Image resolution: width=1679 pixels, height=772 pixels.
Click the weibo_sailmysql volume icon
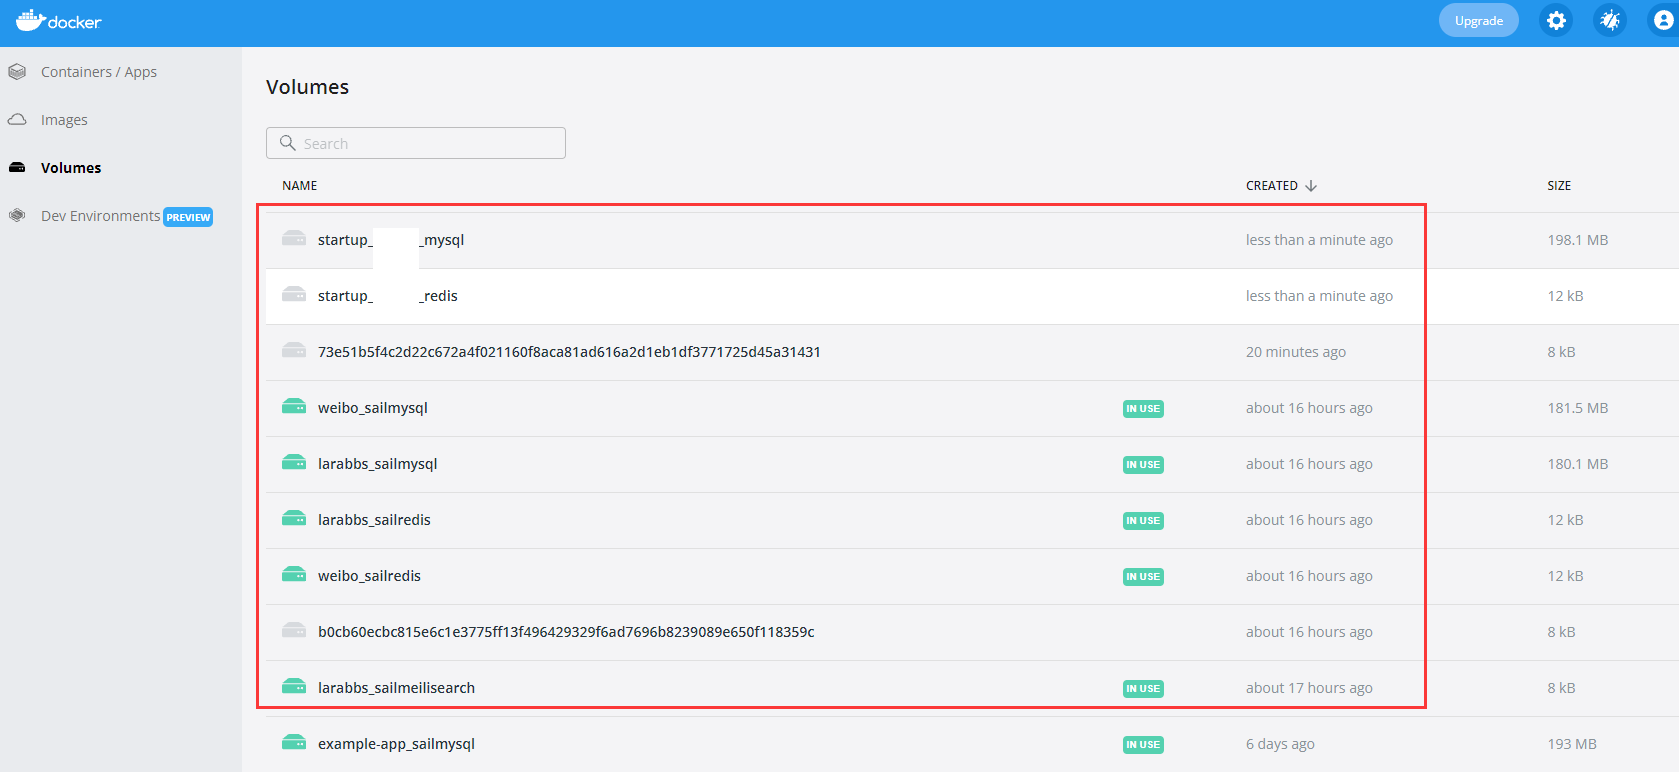click(293, 407)
